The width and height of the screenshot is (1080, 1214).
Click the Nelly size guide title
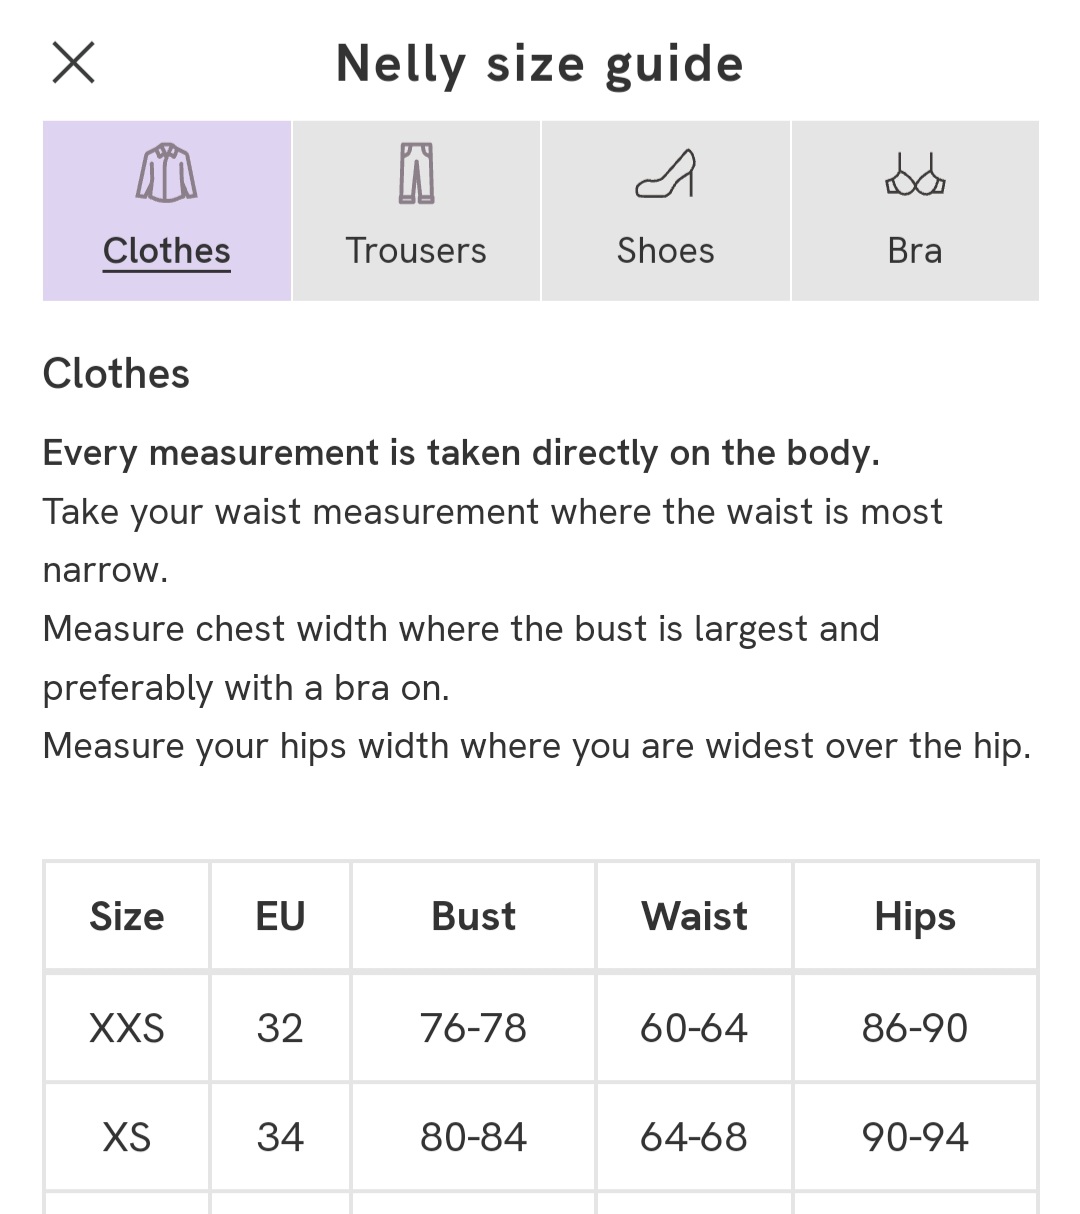540,64
